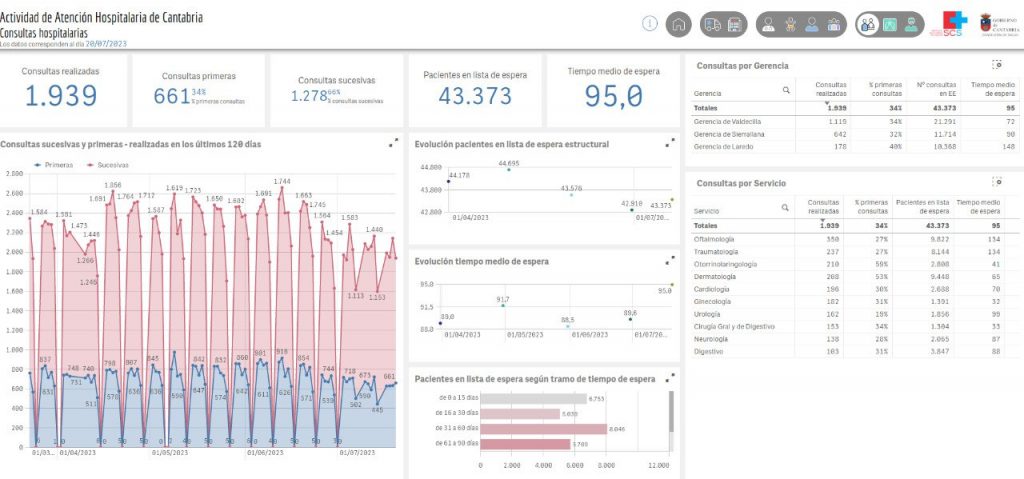Screen dimensions: 1024x479
Task: Expand the lista de espera estructural chart
Action: click(x=668, y=143)
